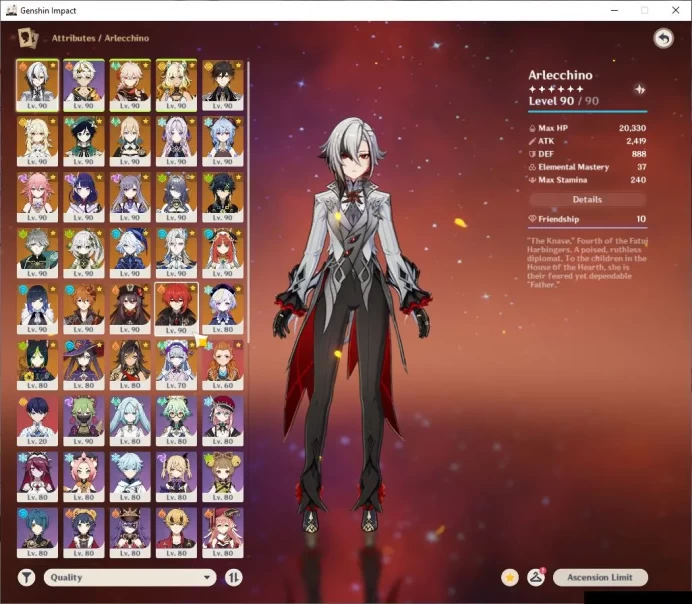Select the Dehya character portrait

coord(130,365)
